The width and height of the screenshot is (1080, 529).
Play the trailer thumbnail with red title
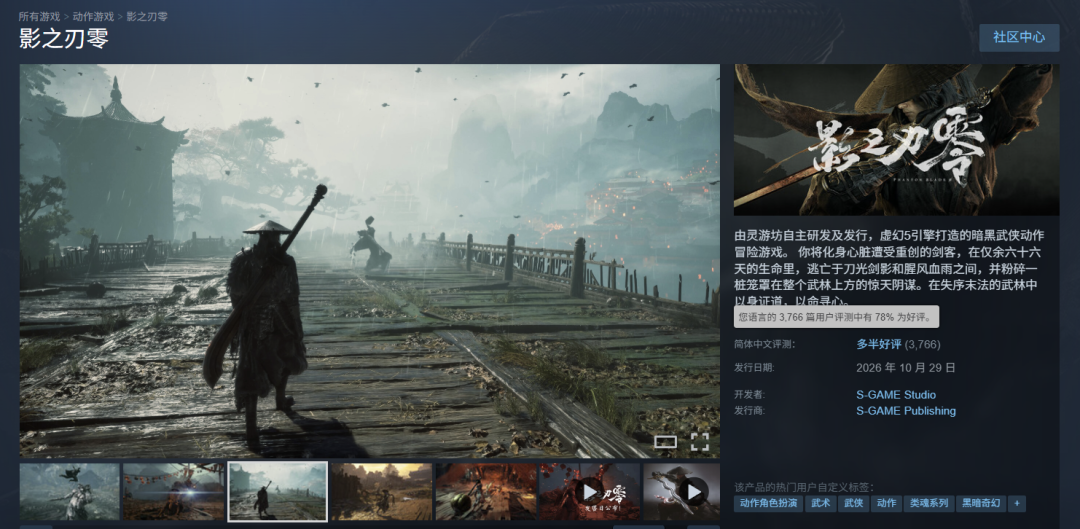click(590, 492)
